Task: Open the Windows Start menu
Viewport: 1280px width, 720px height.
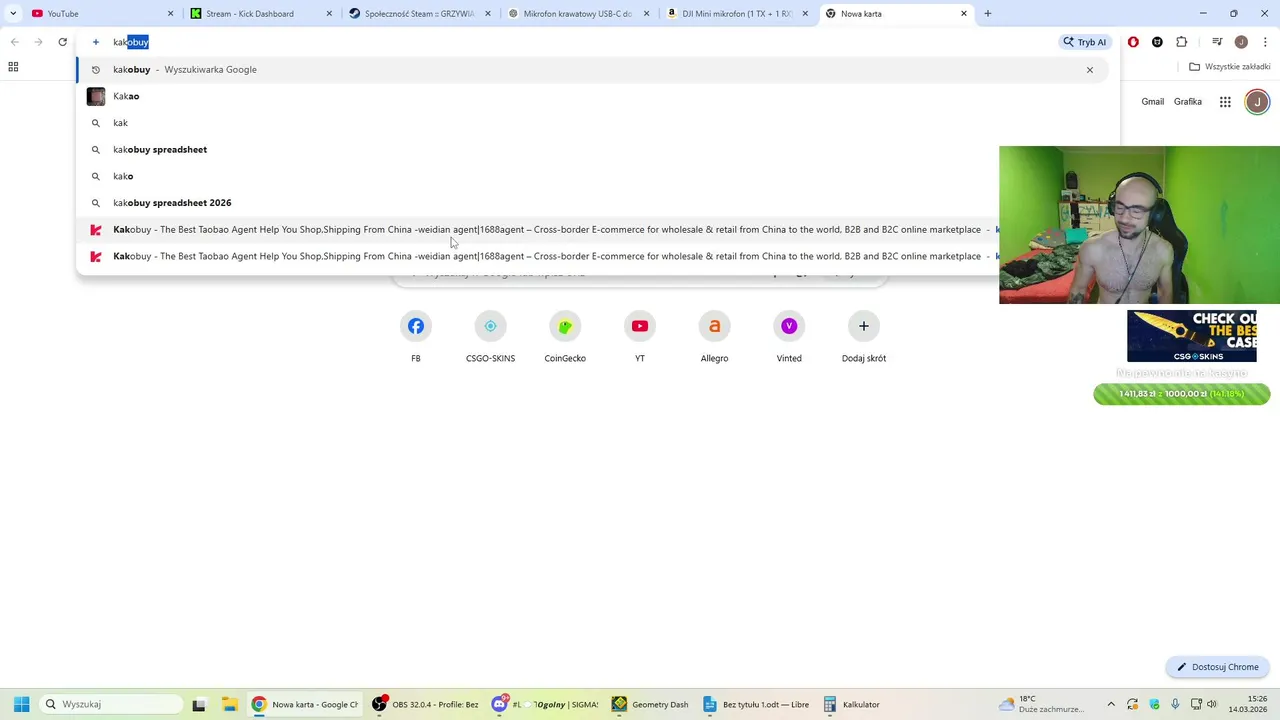Action: 21,704
